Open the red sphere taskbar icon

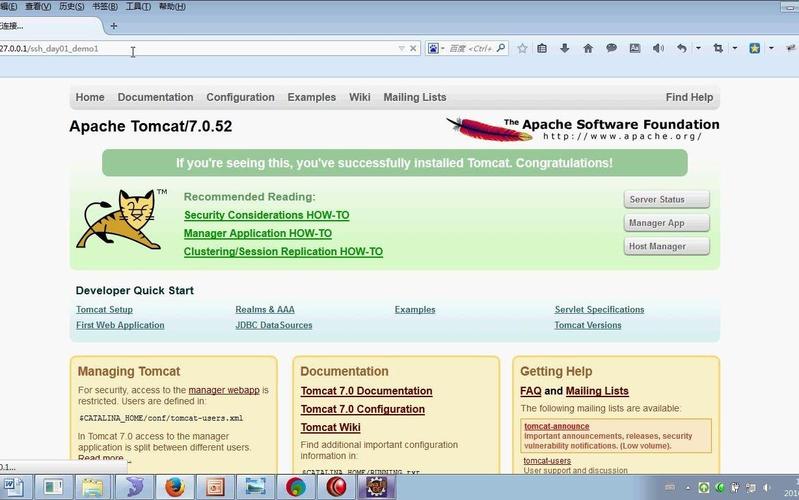(336, 487)
